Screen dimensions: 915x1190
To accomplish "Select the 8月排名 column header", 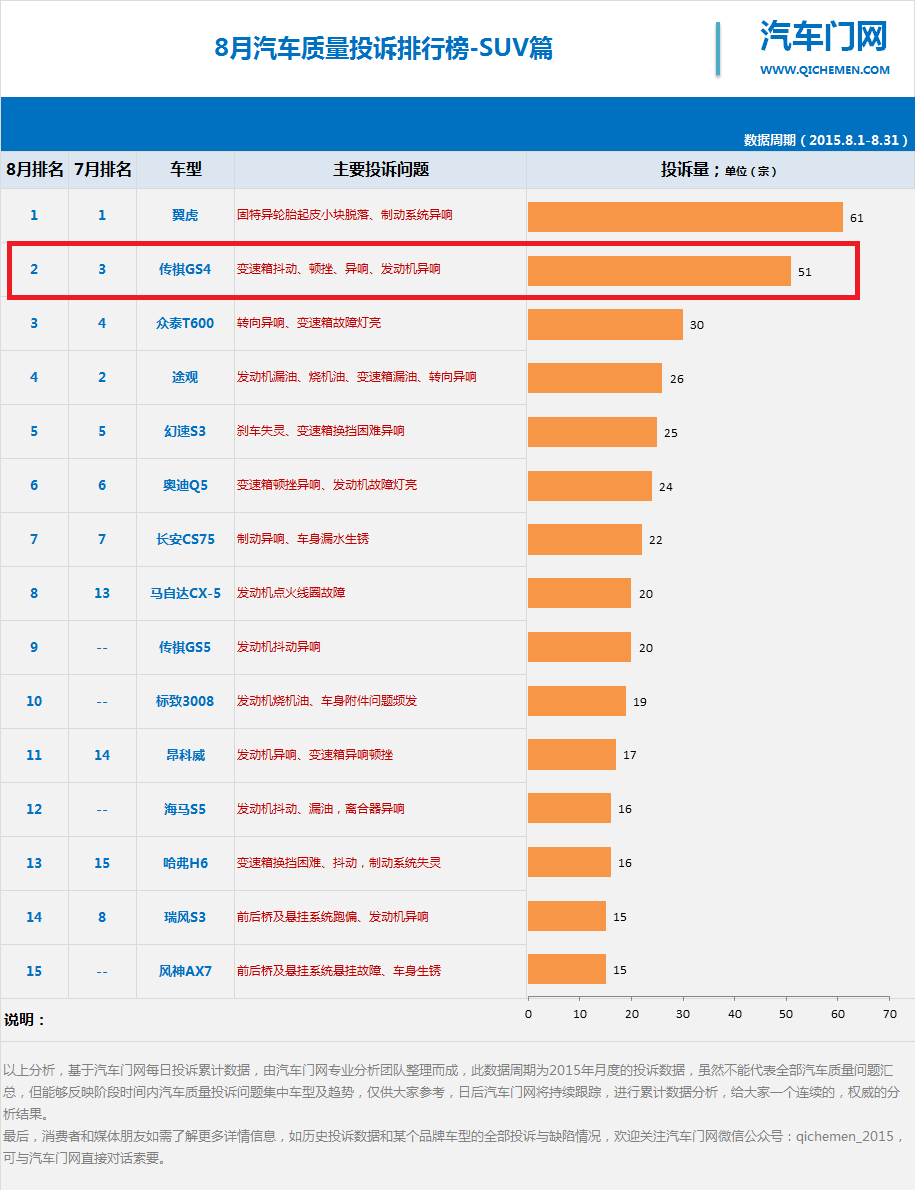I will click(34, 169).
